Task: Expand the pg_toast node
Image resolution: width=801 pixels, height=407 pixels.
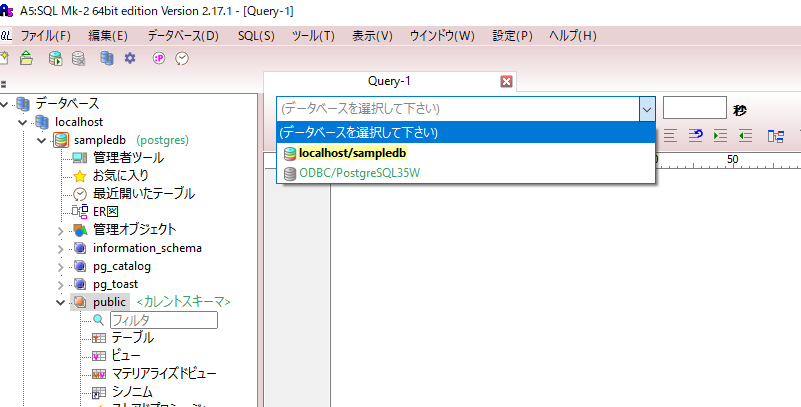Action: pos(61,284)
